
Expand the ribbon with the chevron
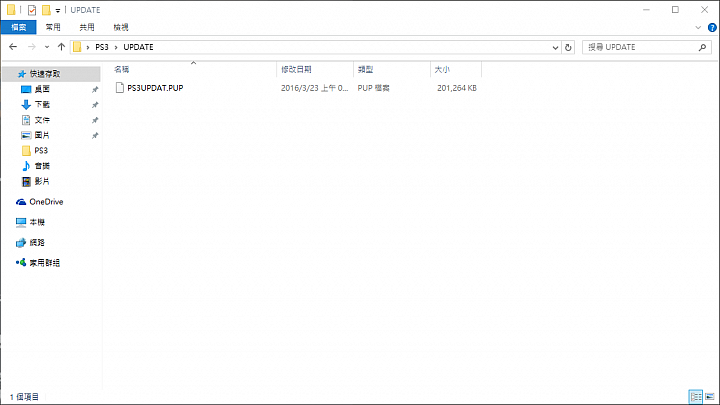698,28
